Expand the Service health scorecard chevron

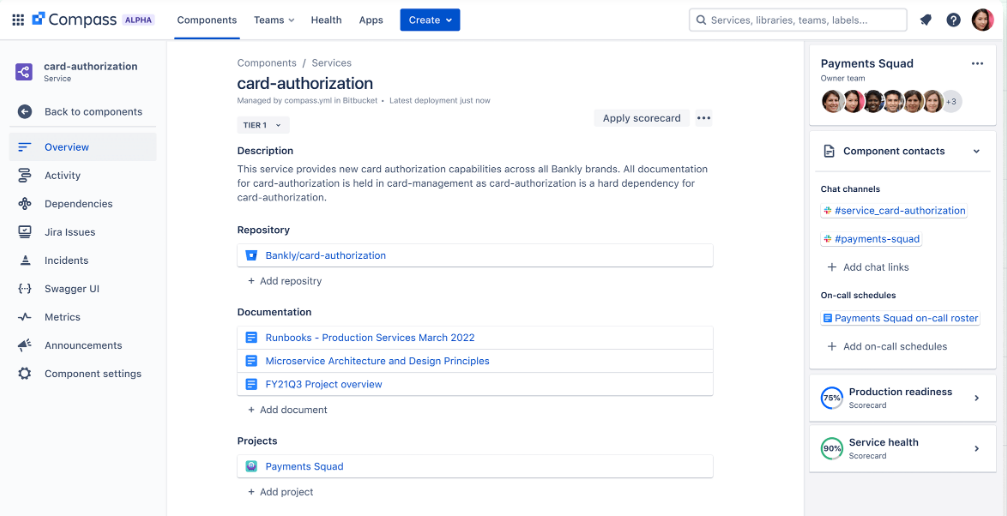tap(977, 449)
